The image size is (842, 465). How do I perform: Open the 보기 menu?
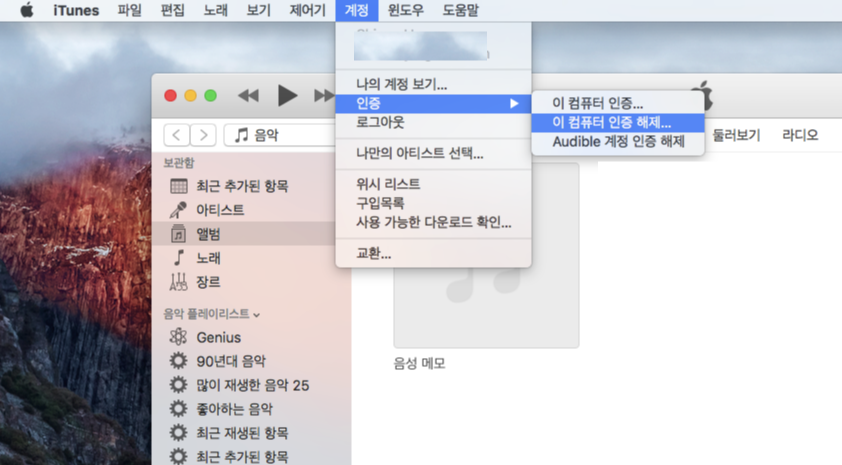pyautogui.click(x=258, y=10)
